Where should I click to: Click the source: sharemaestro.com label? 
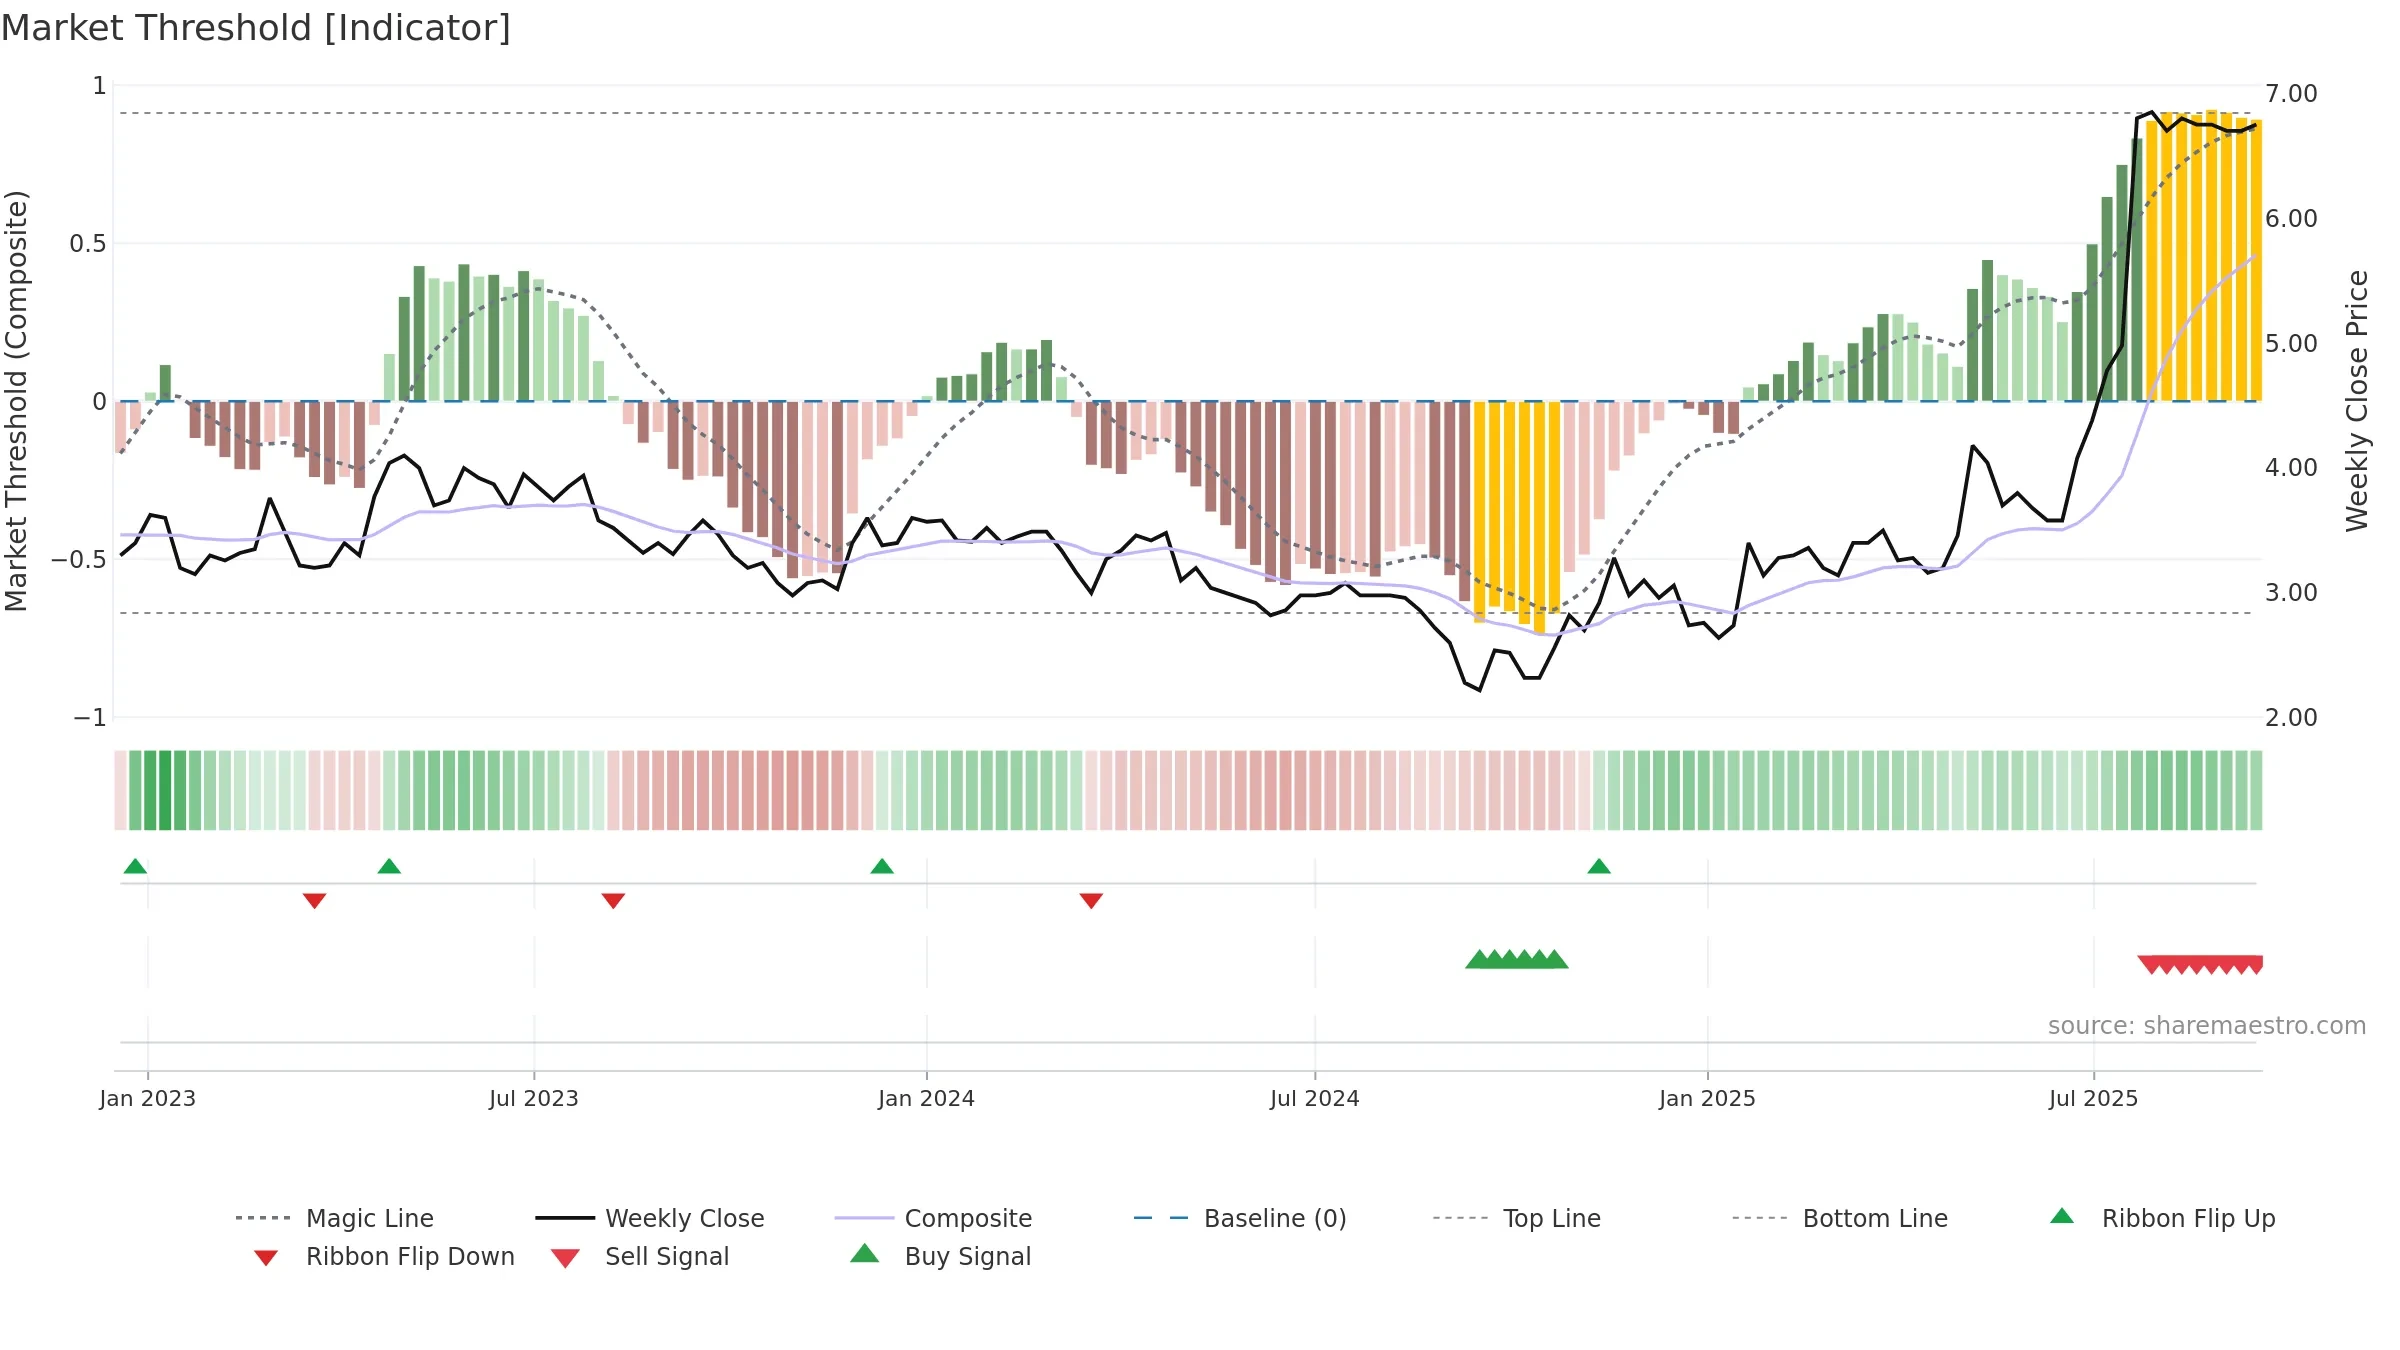(x=2207, y=1026)
